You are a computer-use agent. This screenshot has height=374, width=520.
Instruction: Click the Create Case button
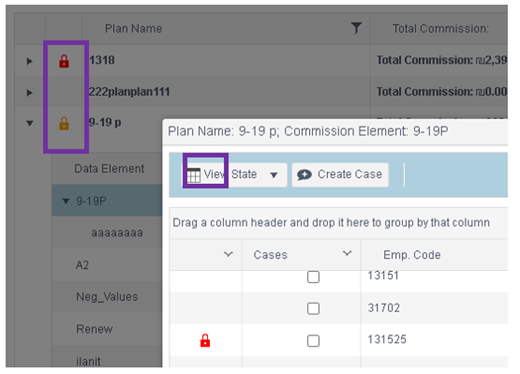[x=340, y=175]
